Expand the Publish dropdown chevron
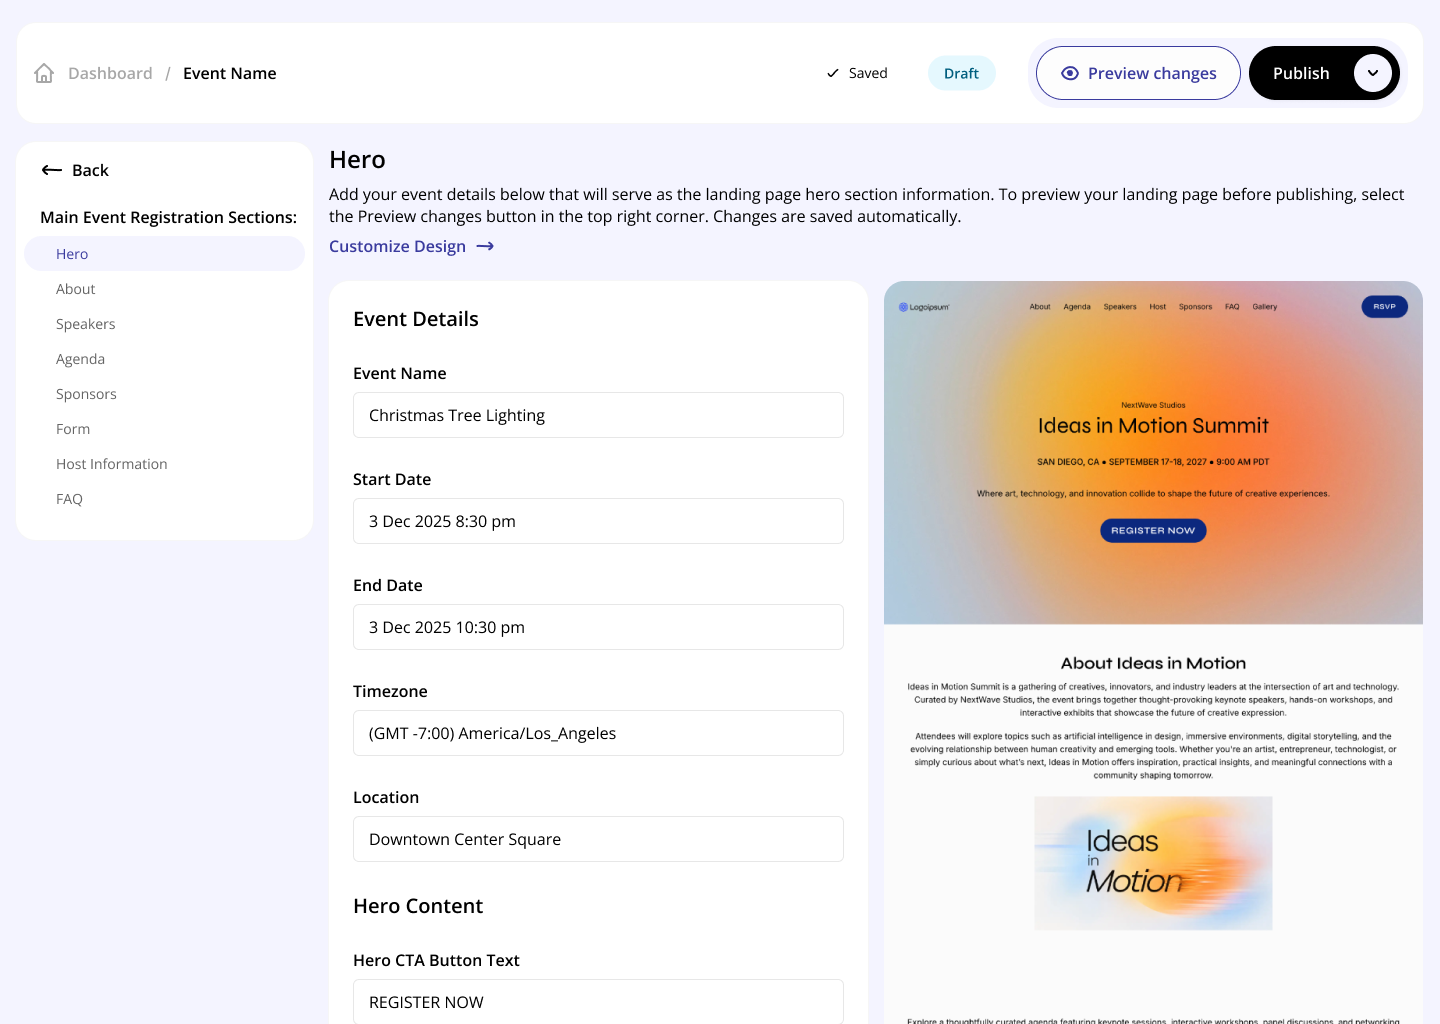This screenshot has height=1024, width=1440. coord(1373,73)
